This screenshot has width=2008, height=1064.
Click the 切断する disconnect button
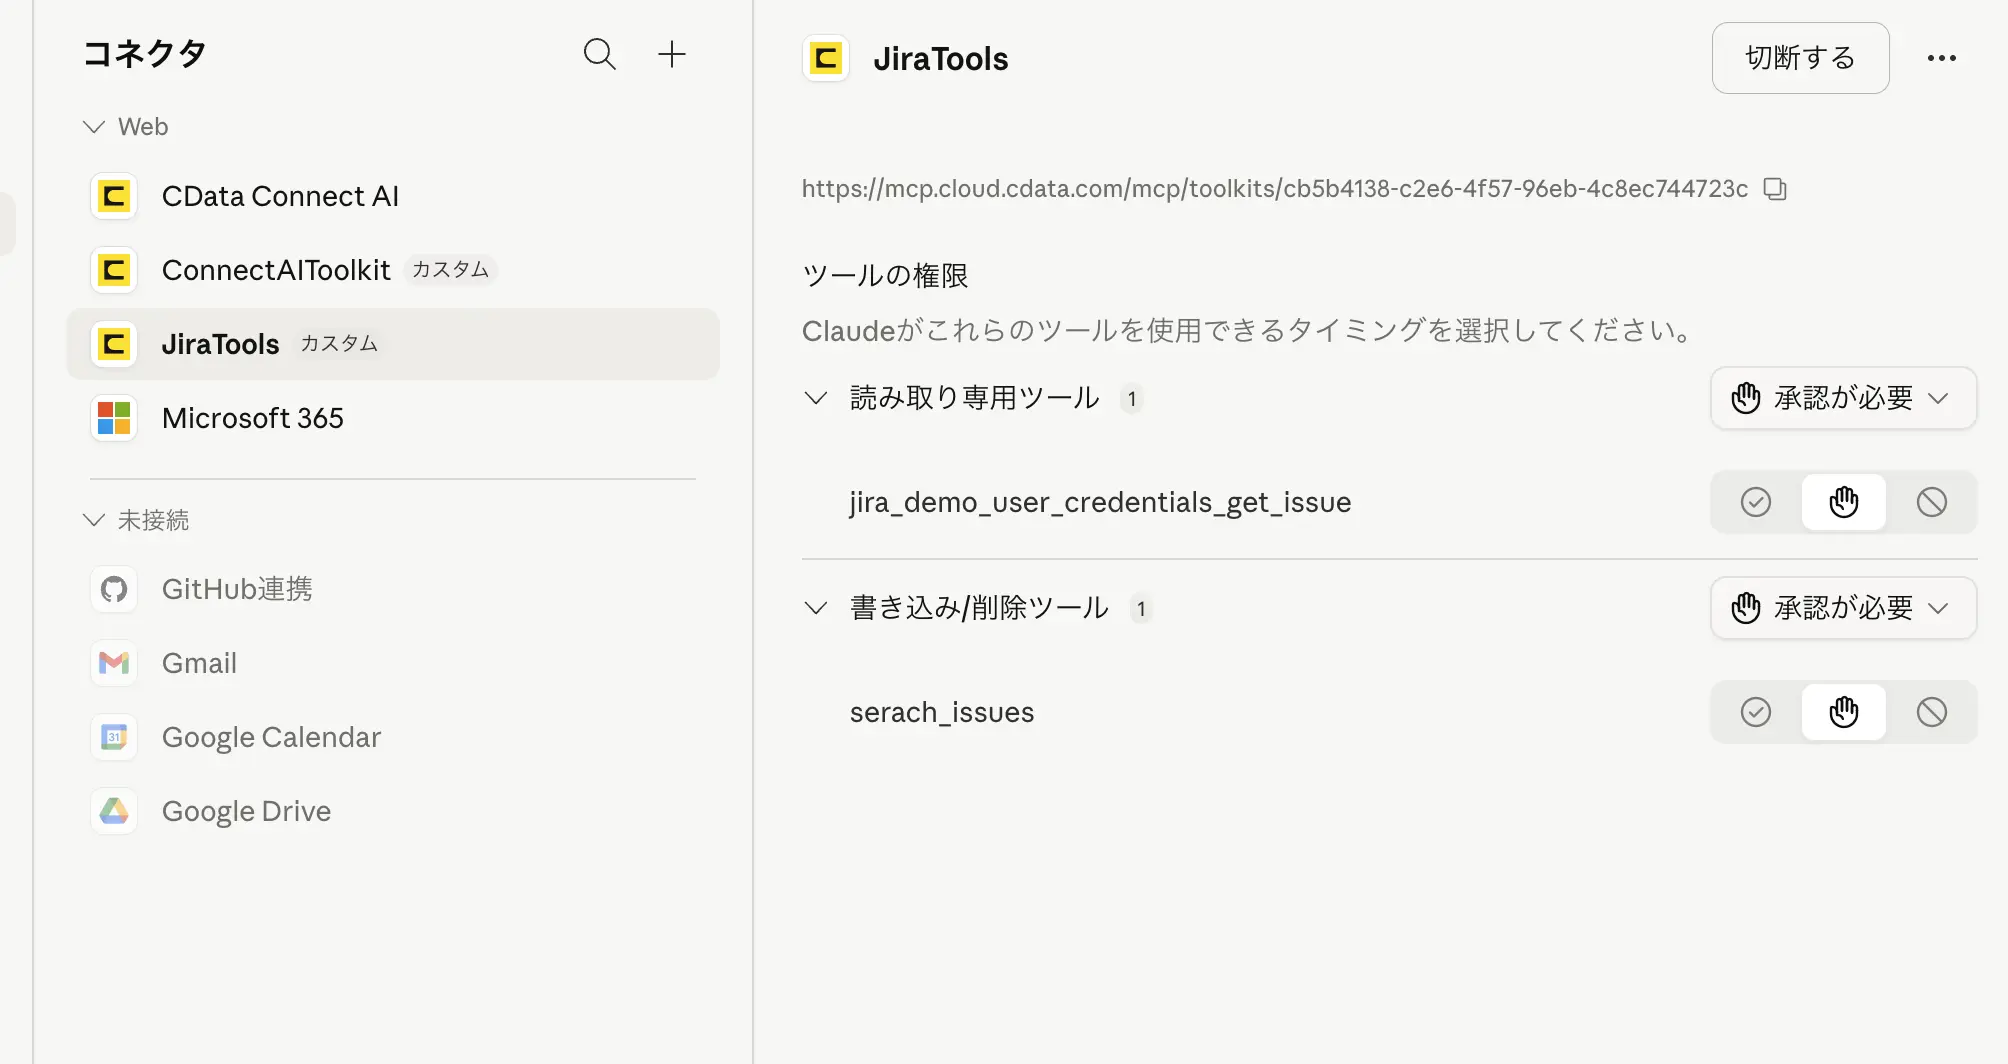pyautogui.click(x=1800, y=58)
